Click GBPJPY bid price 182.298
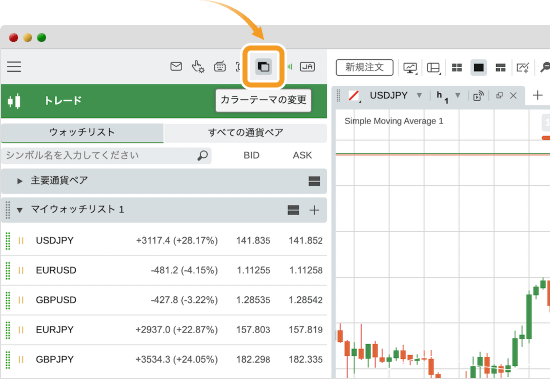Image resolution: width=550 pixels, height=379 pixels. (253, 360)
